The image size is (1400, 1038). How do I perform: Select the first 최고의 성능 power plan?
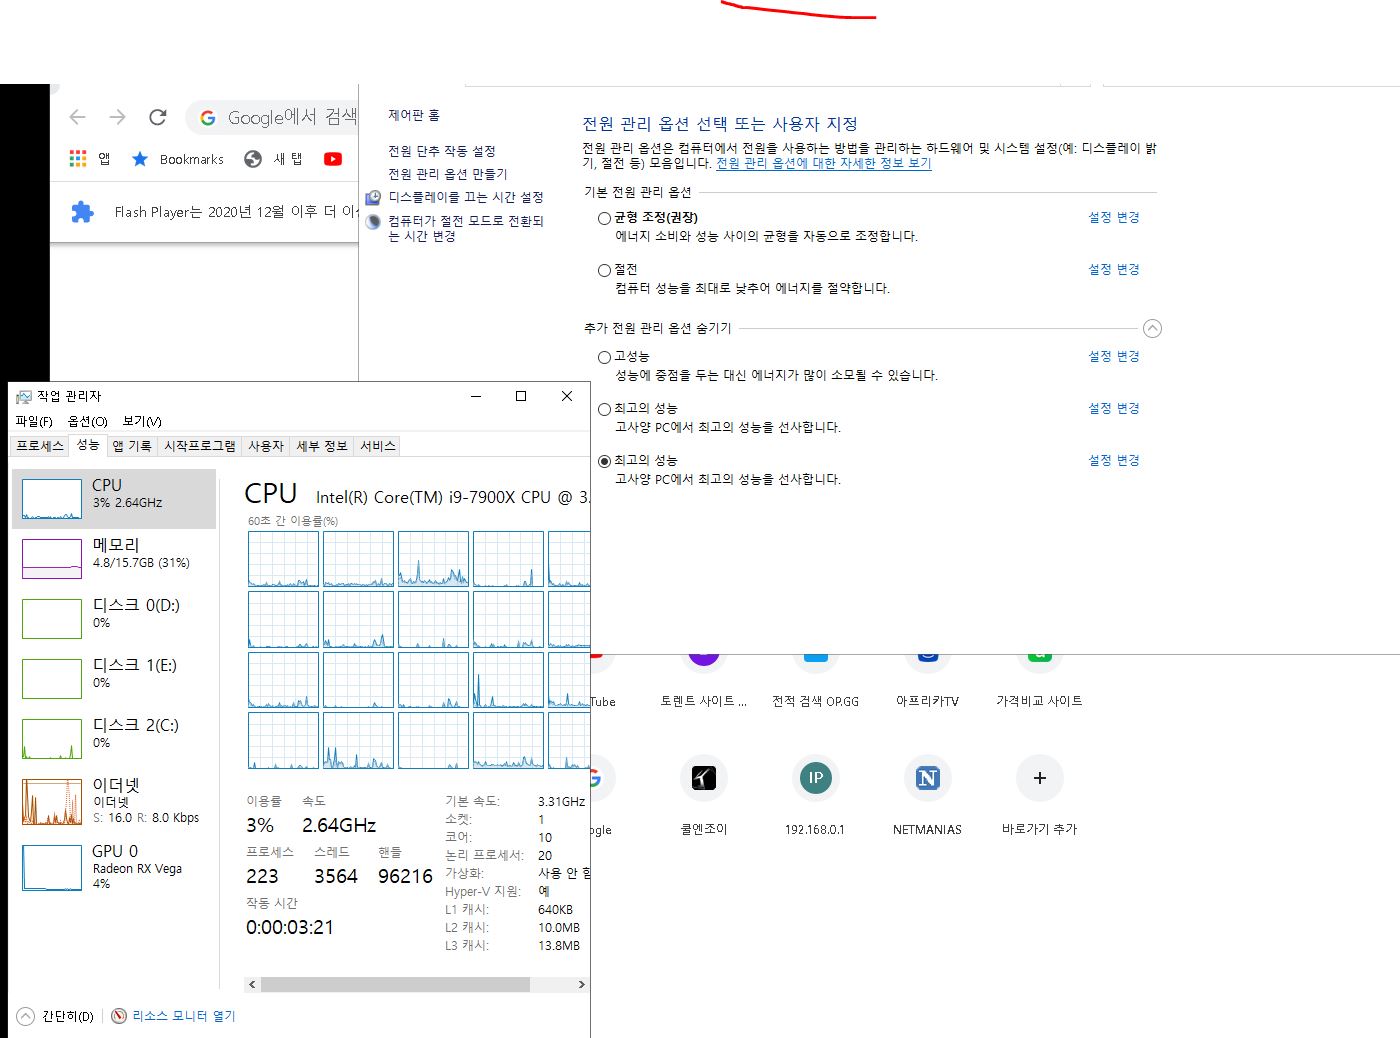[x=604, y=409]
